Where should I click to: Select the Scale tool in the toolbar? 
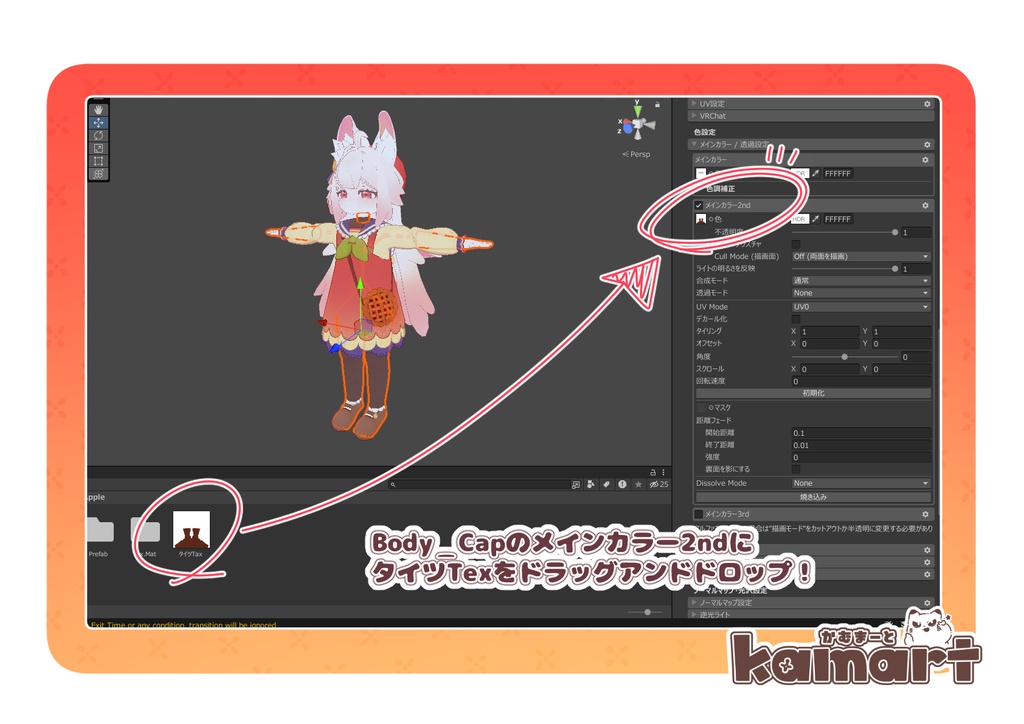pos(99,147)
